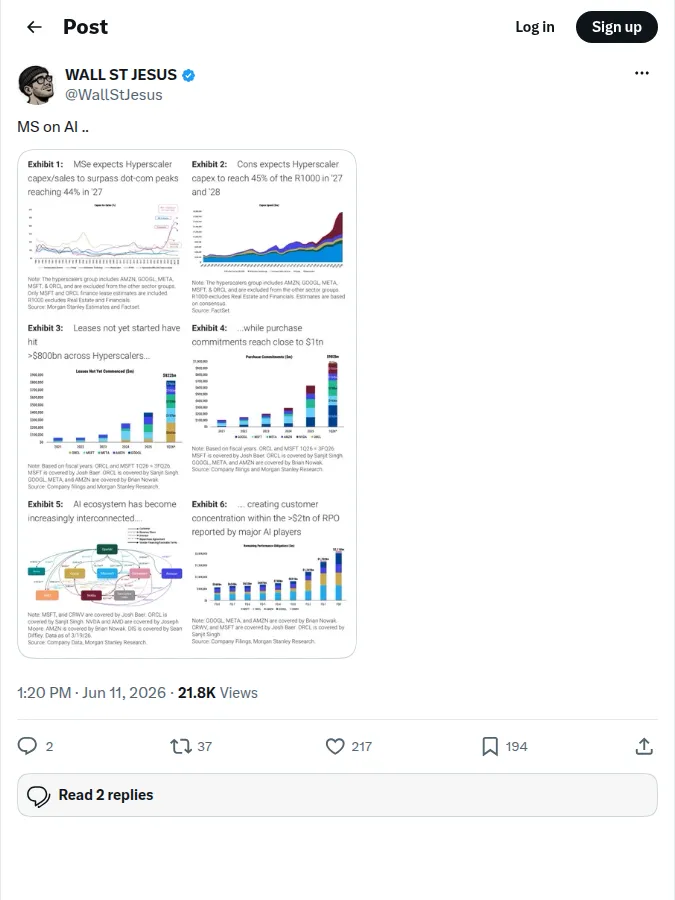The image size is (675, 900).
Task: Click the Log in button
Action: point(534,27)
